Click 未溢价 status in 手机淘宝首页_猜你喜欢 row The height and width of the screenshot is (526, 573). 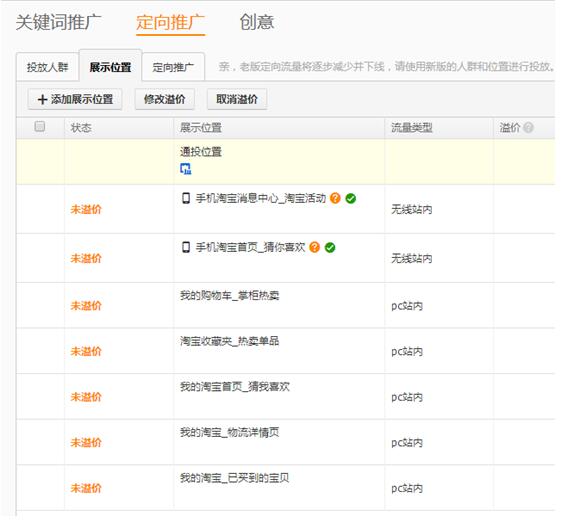click(86, 258)
